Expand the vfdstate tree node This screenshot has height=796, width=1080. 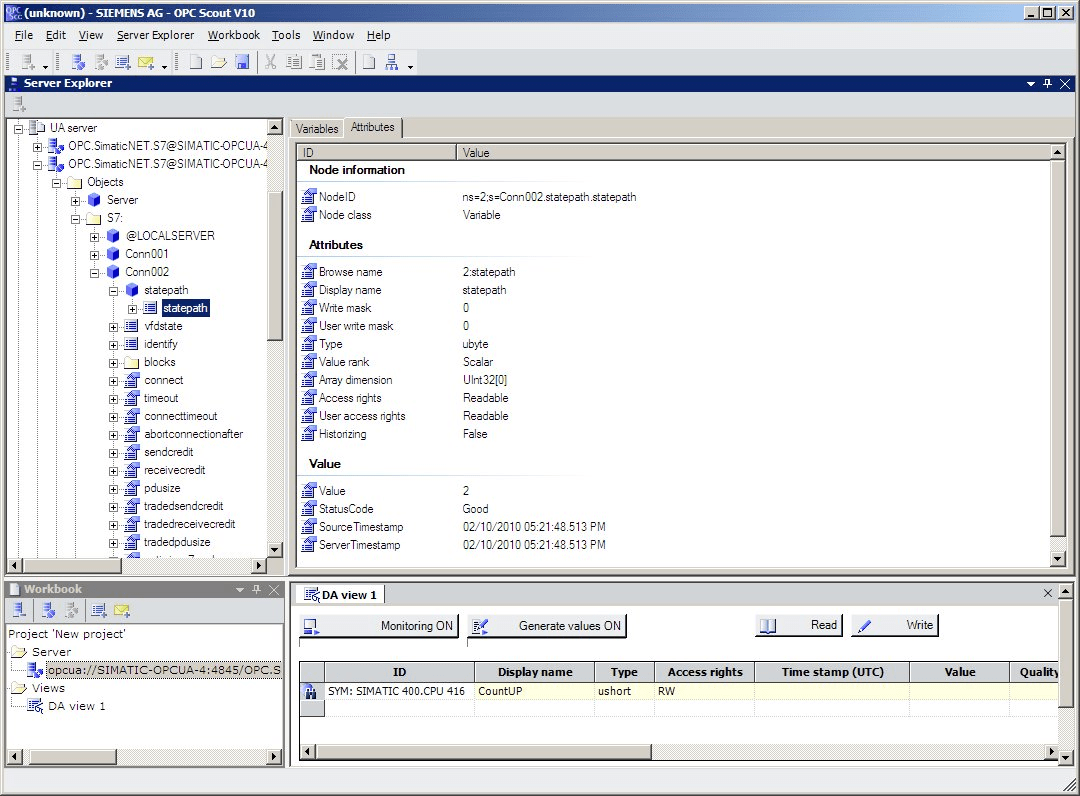[114, 327]
